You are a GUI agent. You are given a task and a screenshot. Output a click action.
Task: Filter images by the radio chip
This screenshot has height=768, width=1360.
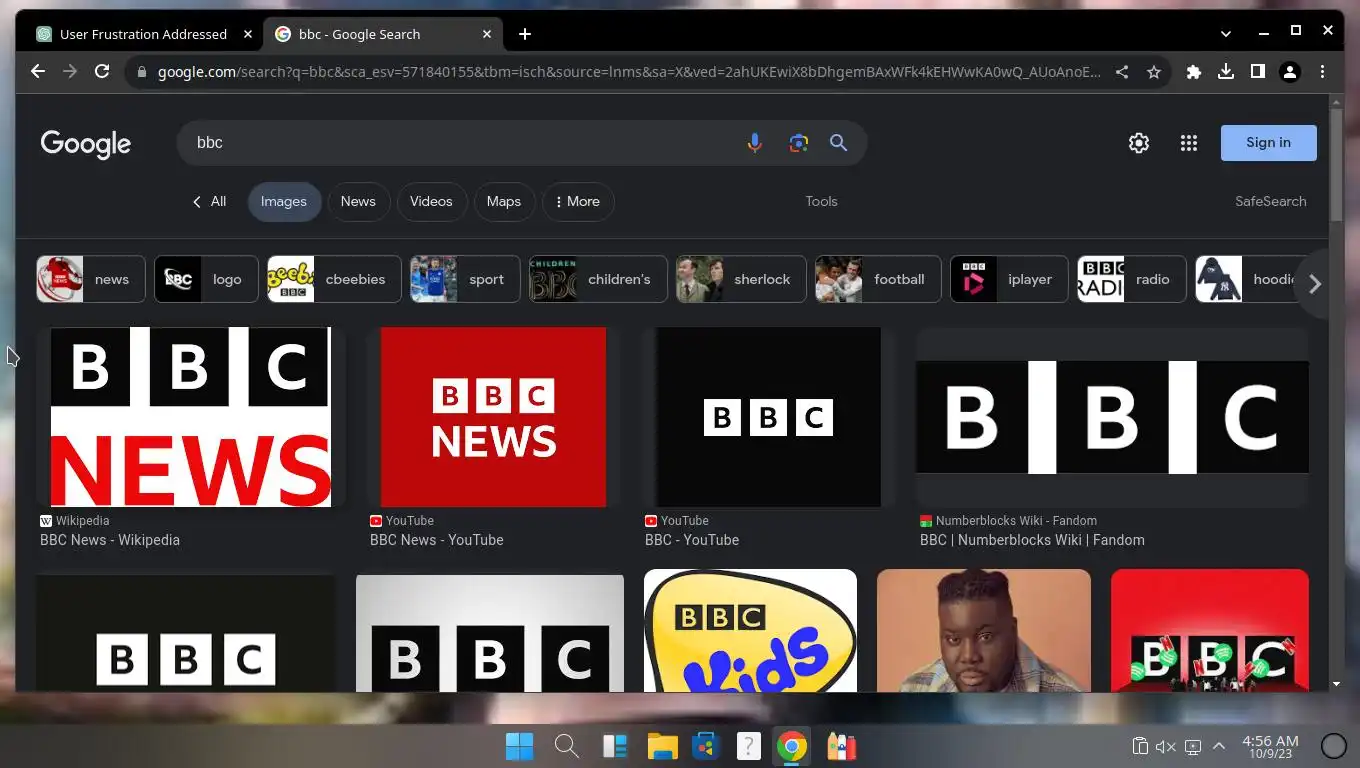coord(1131,279)
